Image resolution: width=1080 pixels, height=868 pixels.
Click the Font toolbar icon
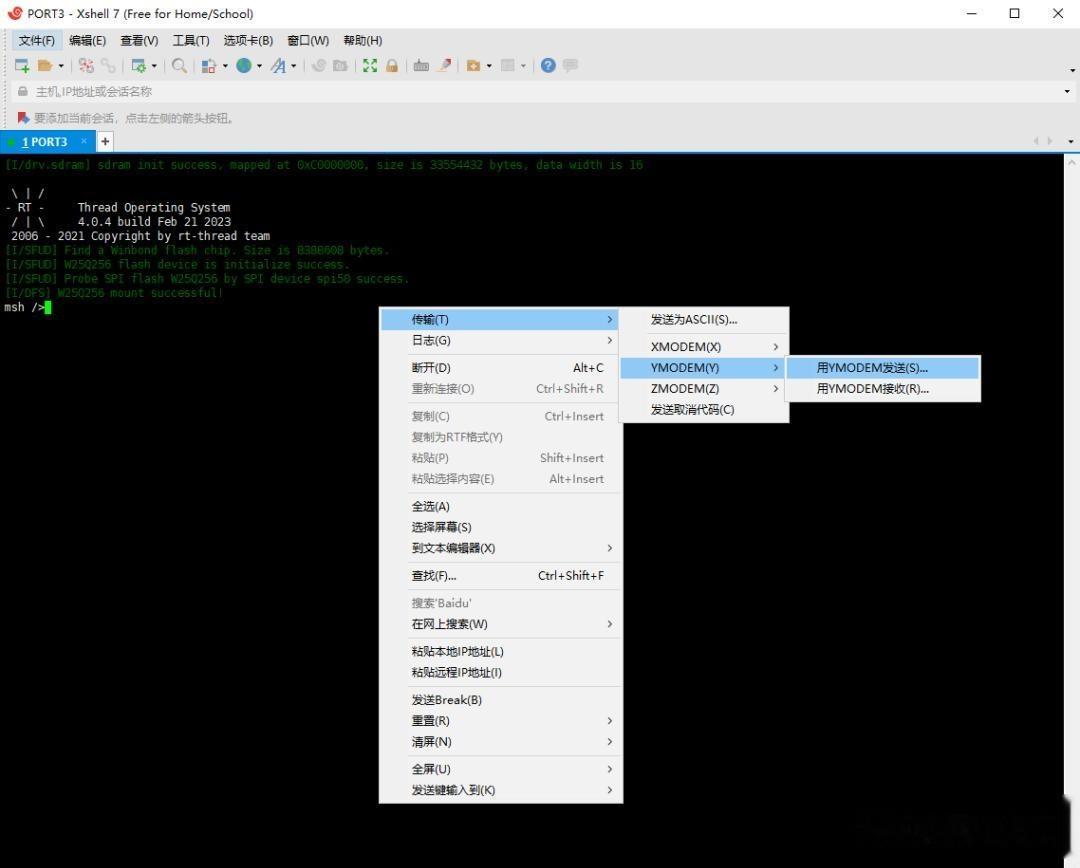tap(278, 65)
